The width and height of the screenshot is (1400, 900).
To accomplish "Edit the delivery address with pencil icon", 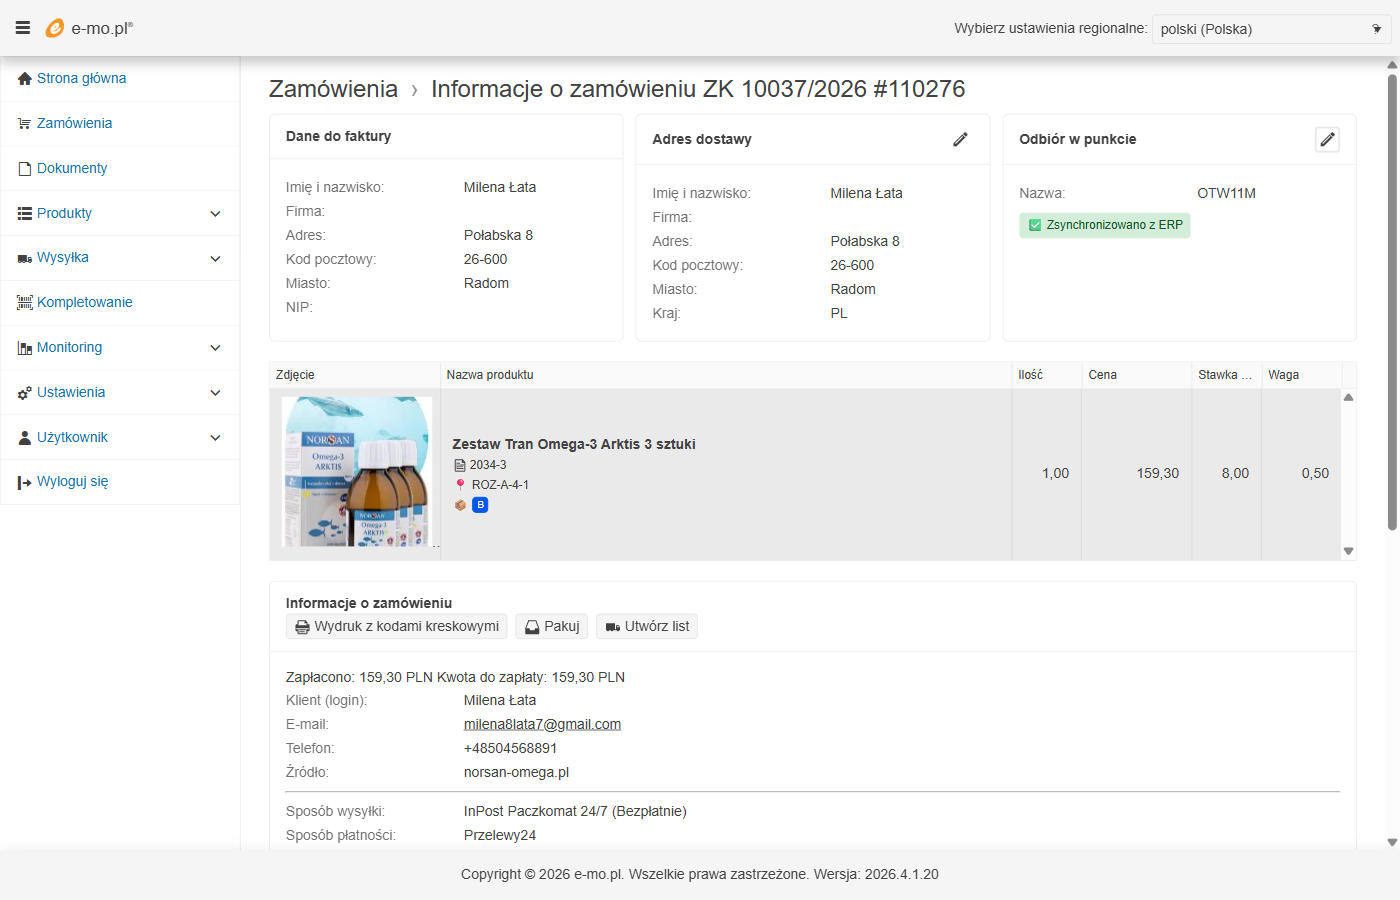I will coord(960,140).
